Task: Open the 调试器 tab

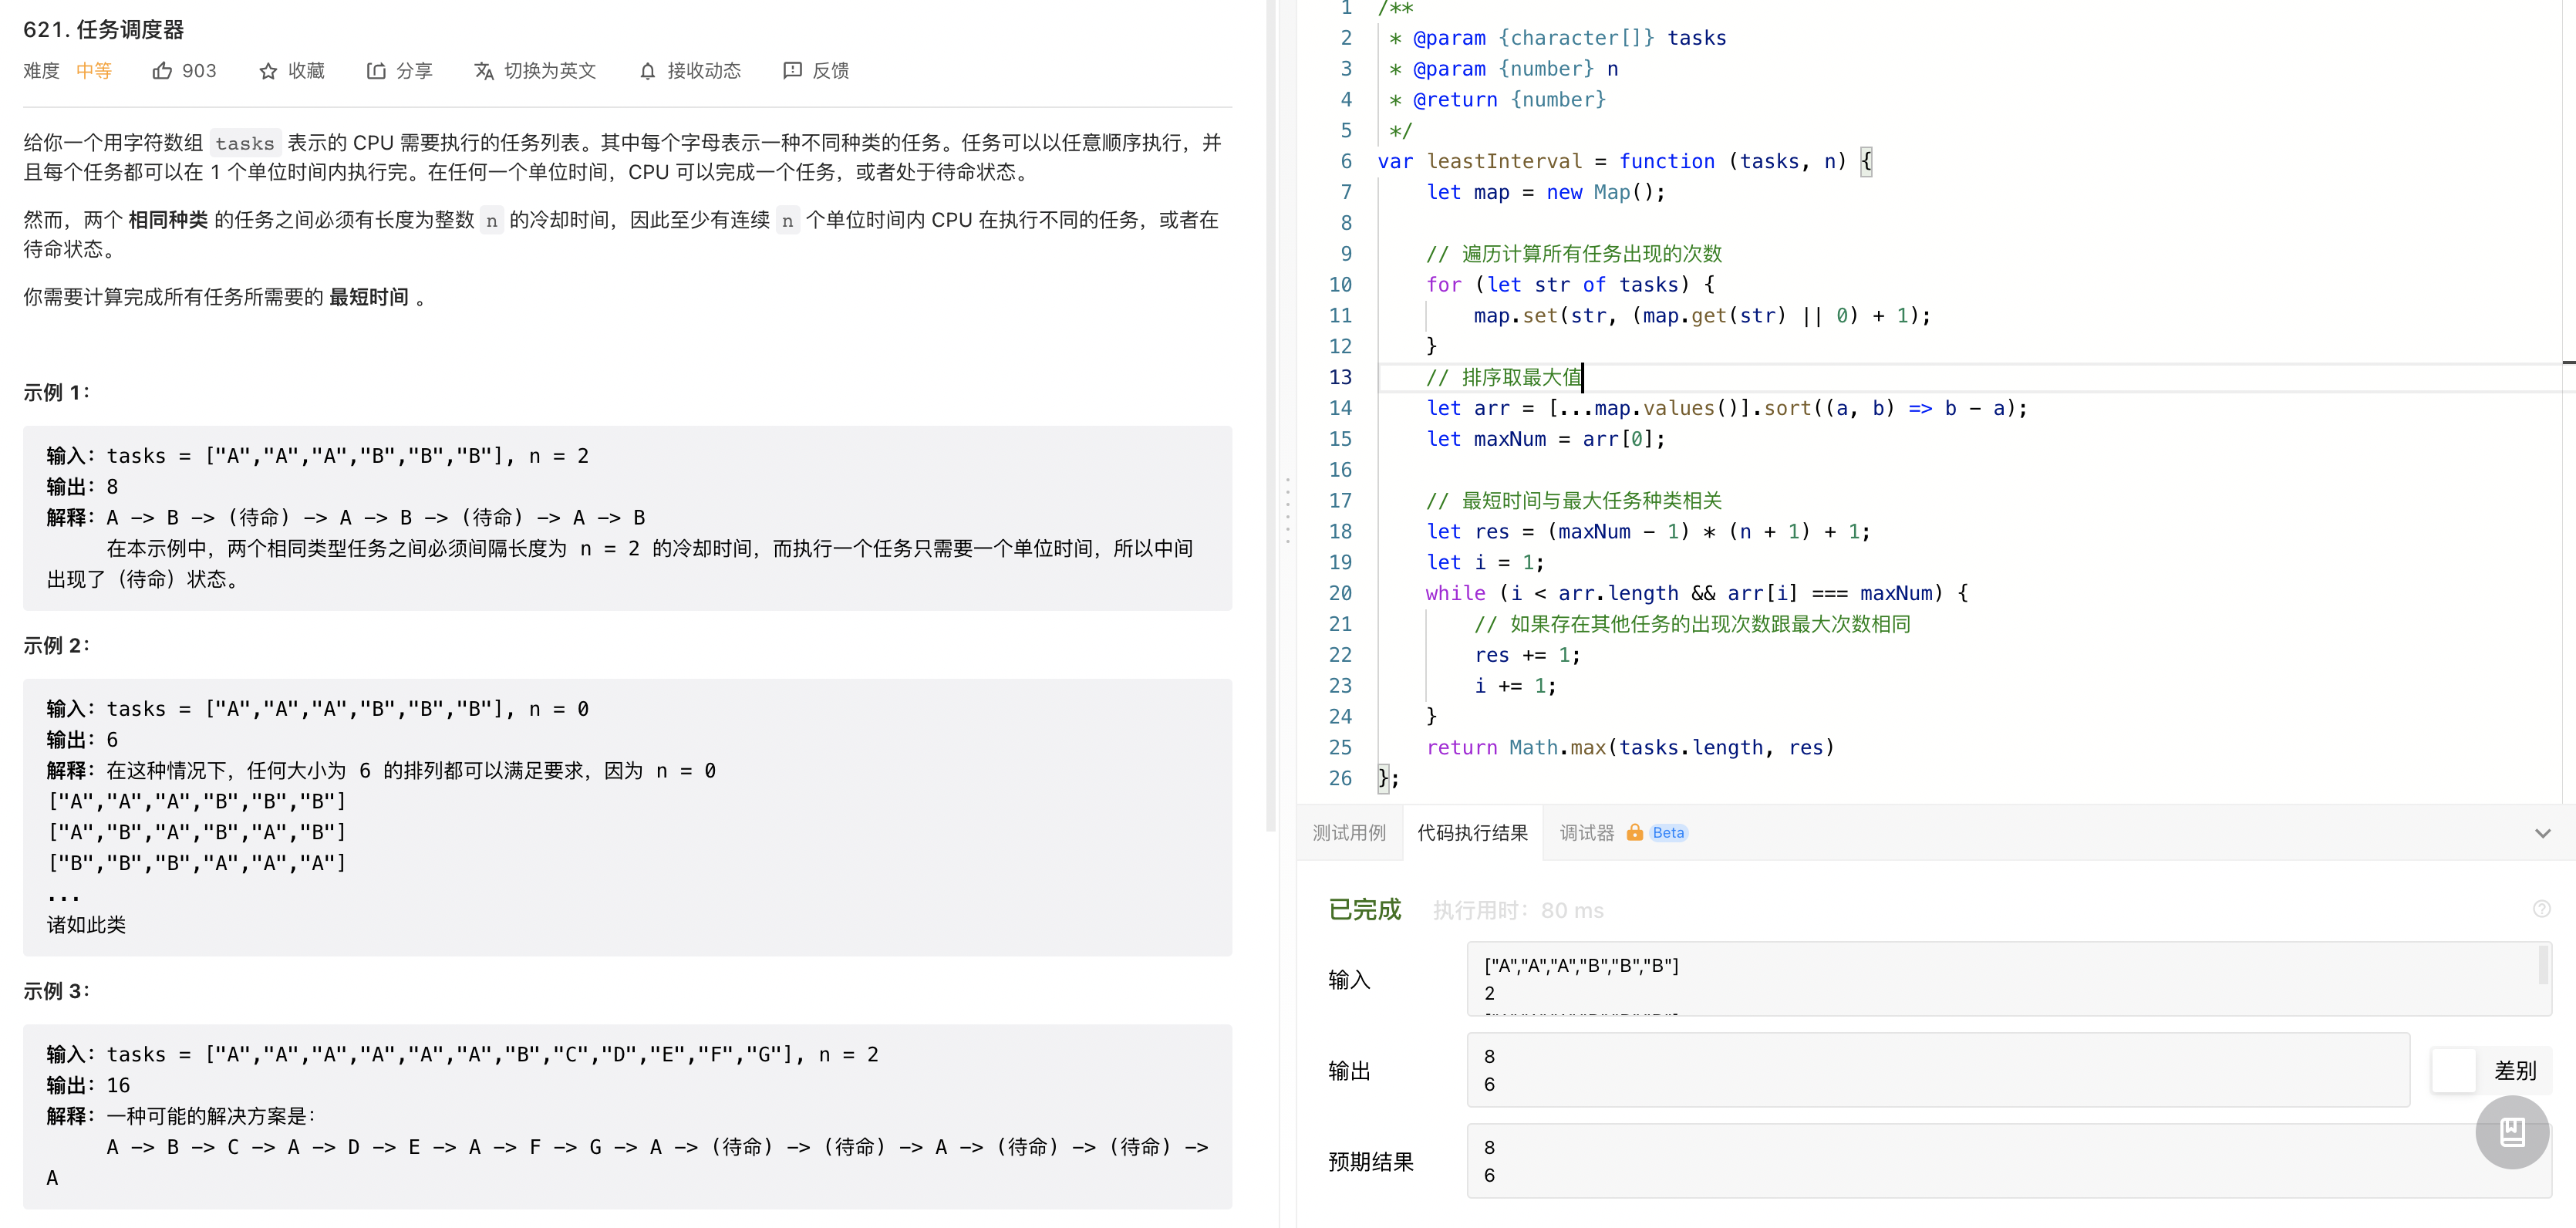Action: 1587,832
